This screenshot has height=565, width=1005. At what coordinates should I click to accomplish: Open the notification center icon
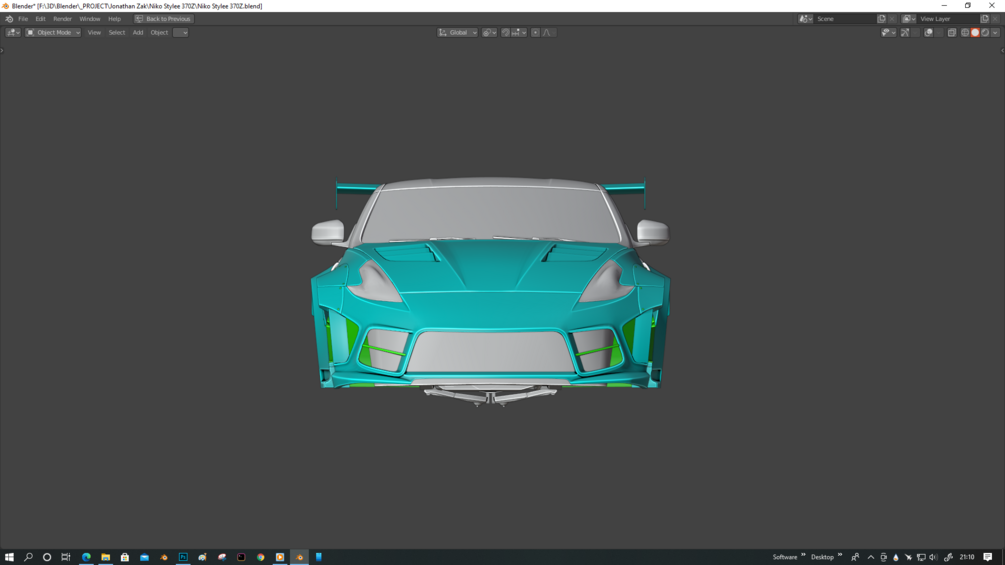point(988,557)
